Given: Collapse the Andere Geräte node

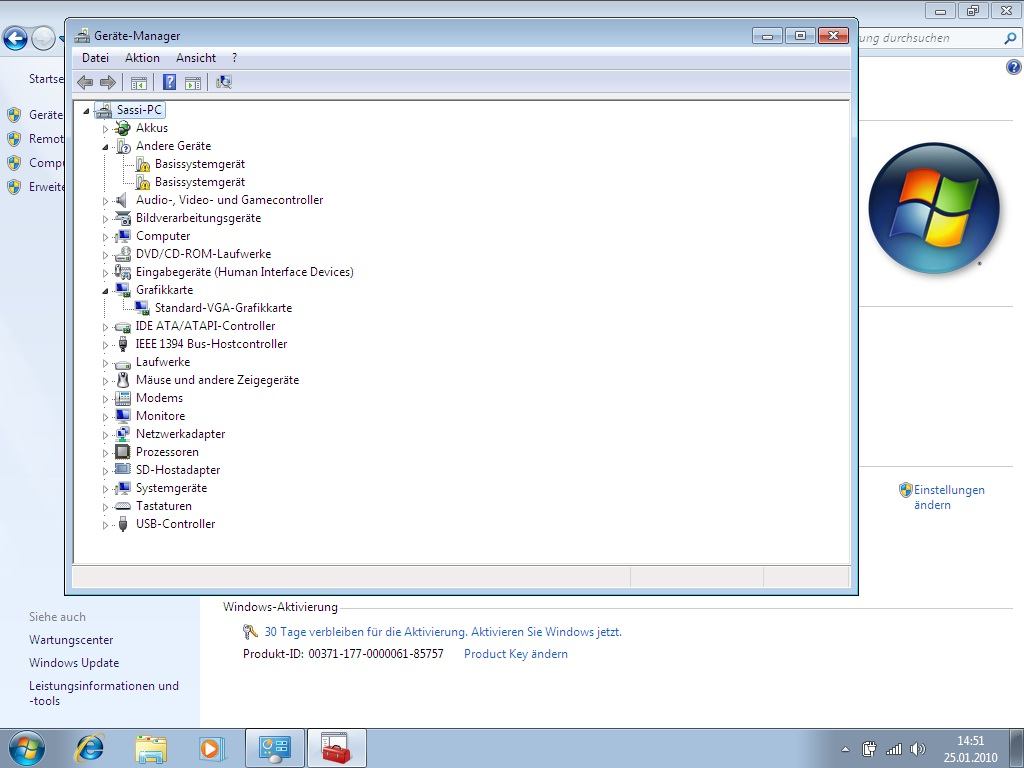Looking at the screenshot, I should (x=105, y=147).
